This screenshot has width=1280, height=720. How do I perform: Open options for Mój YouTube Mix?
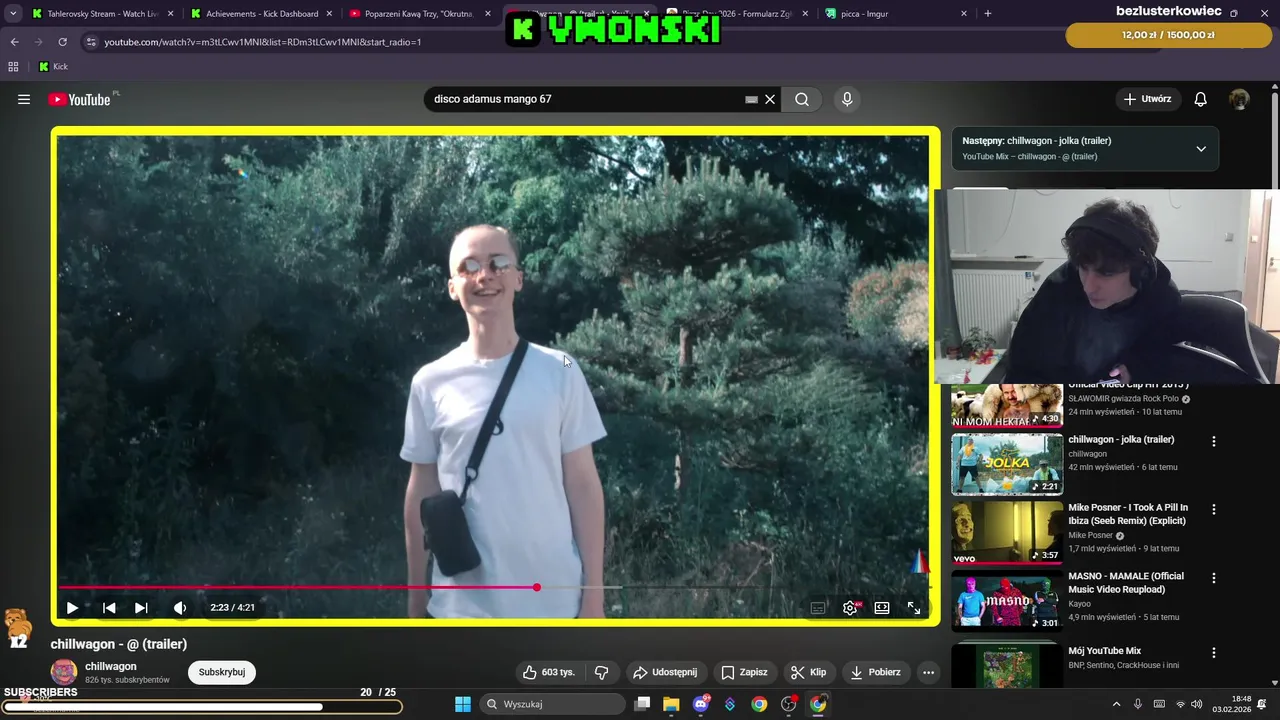tap(1214, 652)
